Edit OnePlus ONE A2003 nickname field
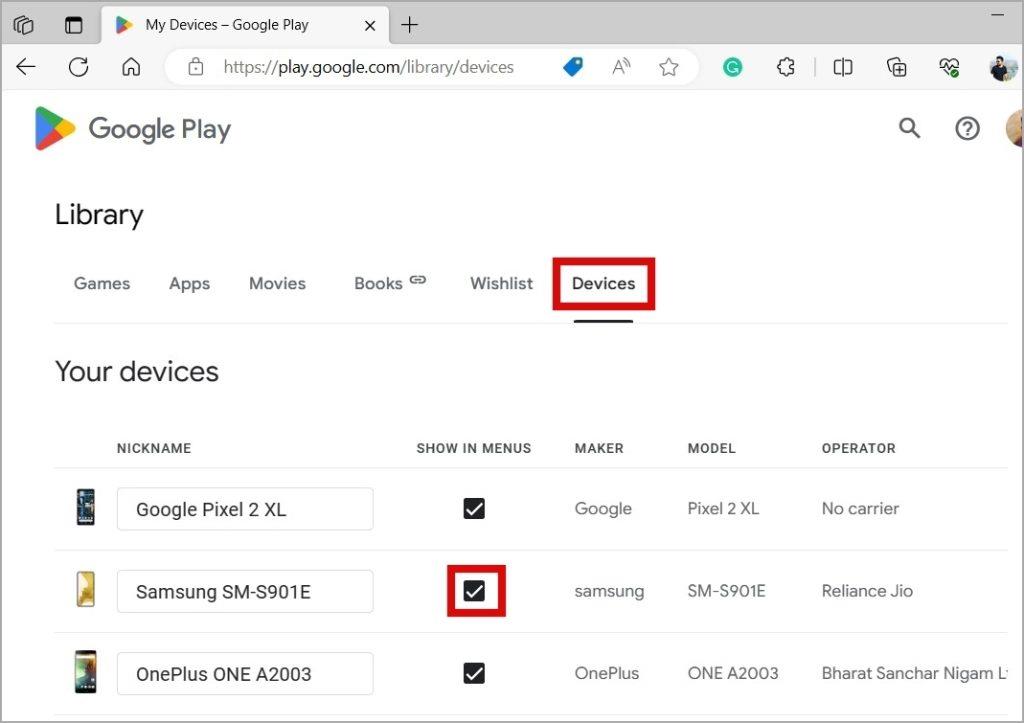The width and height of the screenshot is (1024, 723). click(x=245, y=673)
